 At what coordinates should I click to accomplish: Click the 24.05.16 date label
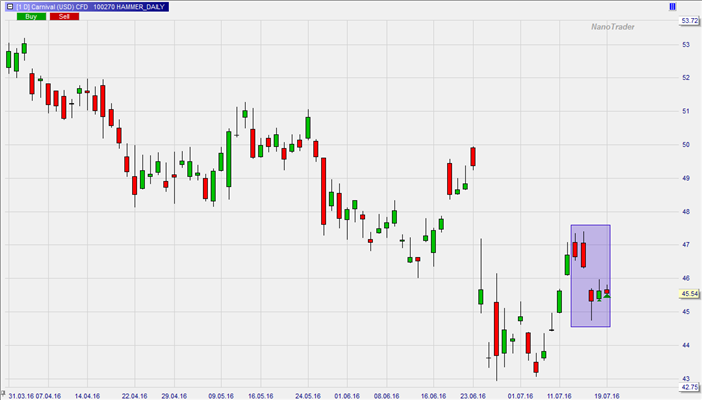coord(308,396)
